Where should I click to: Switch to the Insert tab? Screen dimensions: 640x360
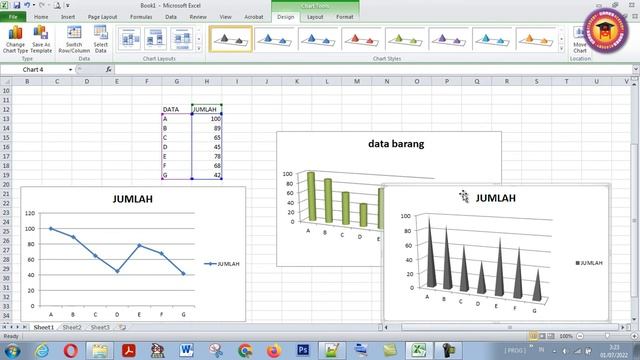point(68,17)
